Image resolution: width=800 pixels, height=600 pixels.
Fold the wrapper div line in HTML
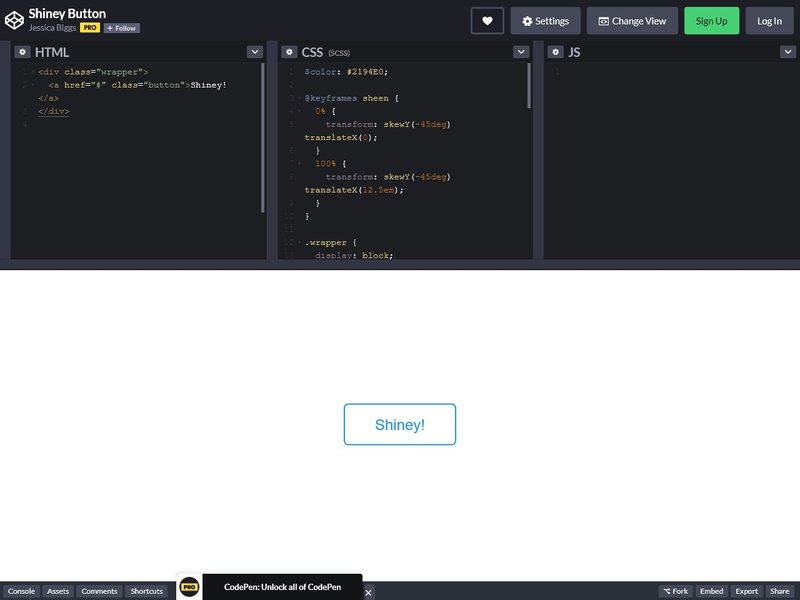tap(33, 72)
